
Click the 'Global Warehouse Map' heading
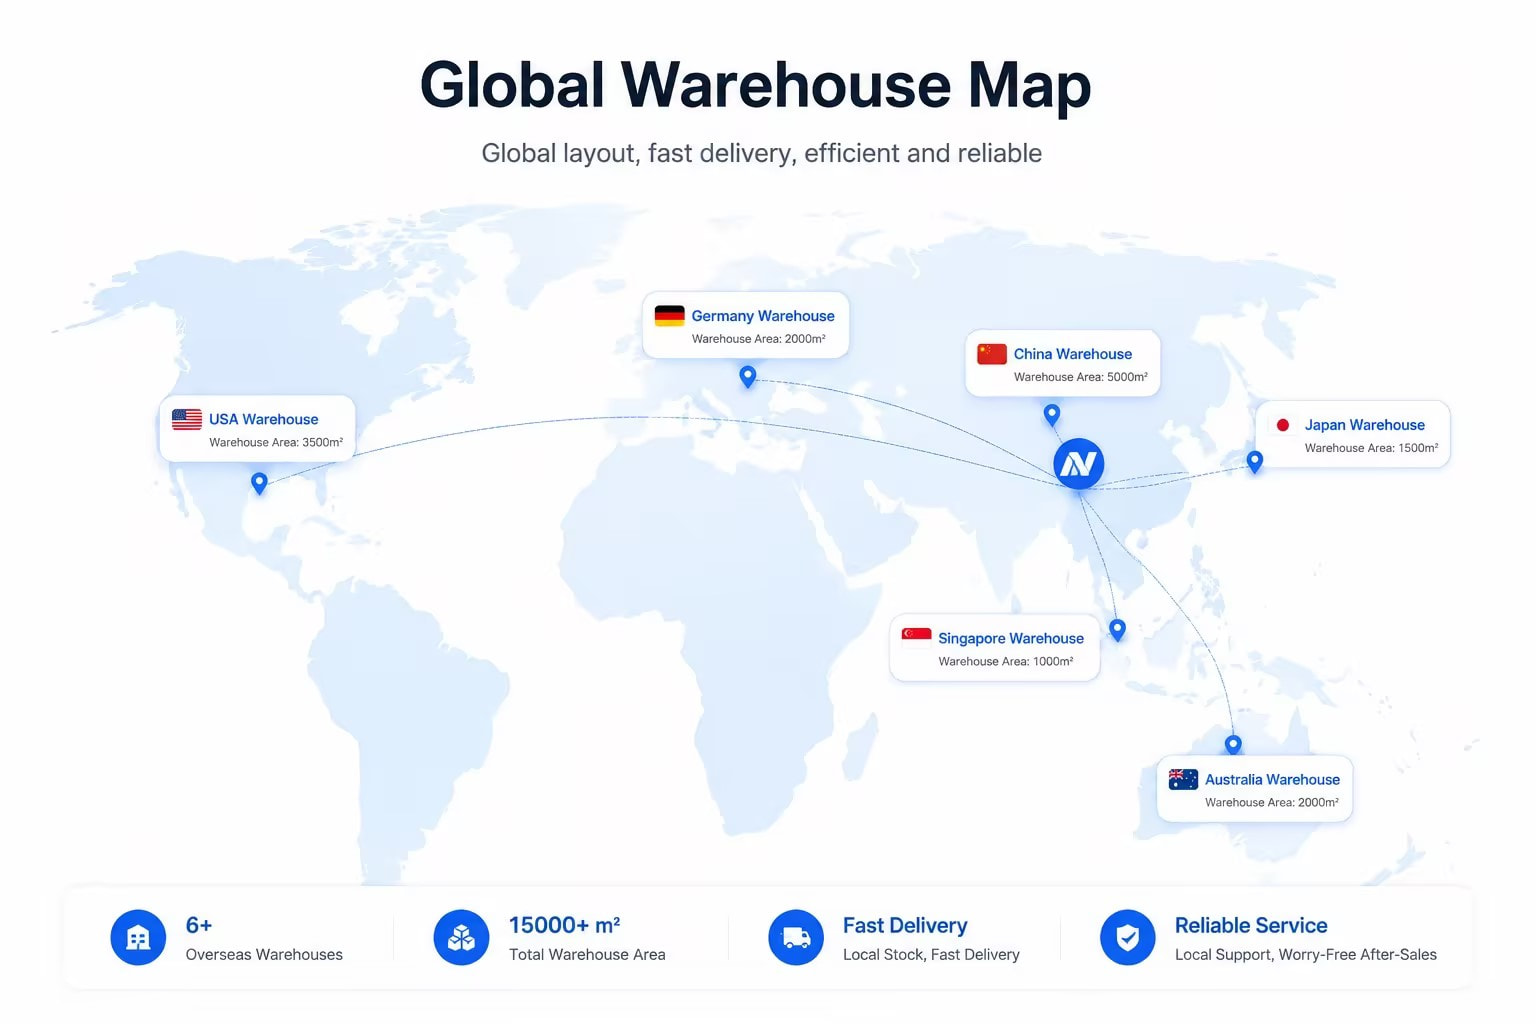click(755, 85)
